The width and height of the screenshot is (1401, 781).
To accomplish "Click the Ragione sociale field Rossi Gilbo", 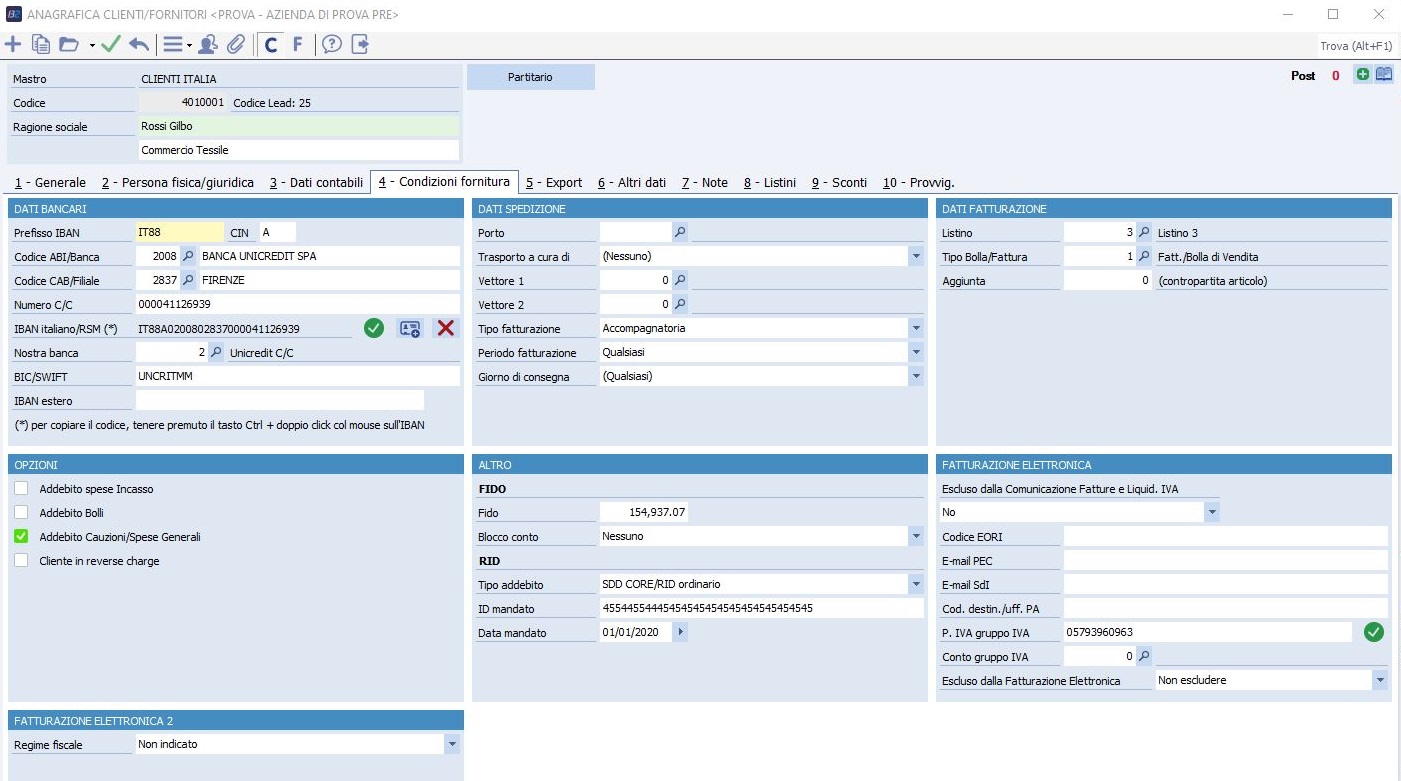I will 298,126.
